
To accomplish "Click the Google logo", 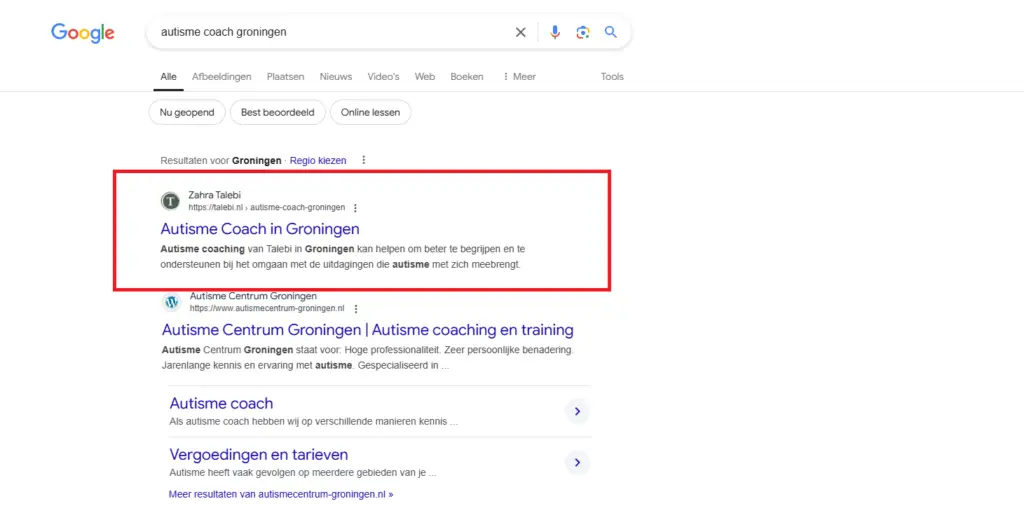I will point(83,33).
